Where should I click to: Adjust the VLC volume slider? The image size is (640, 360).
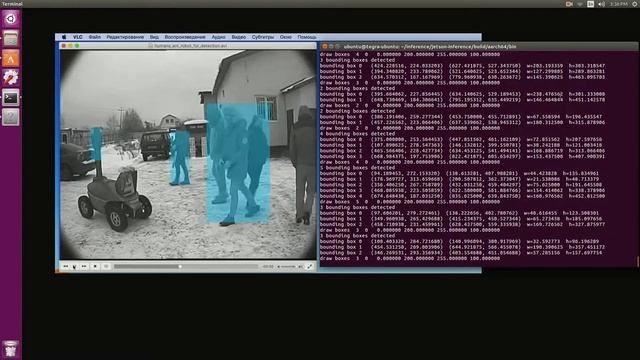288,267
